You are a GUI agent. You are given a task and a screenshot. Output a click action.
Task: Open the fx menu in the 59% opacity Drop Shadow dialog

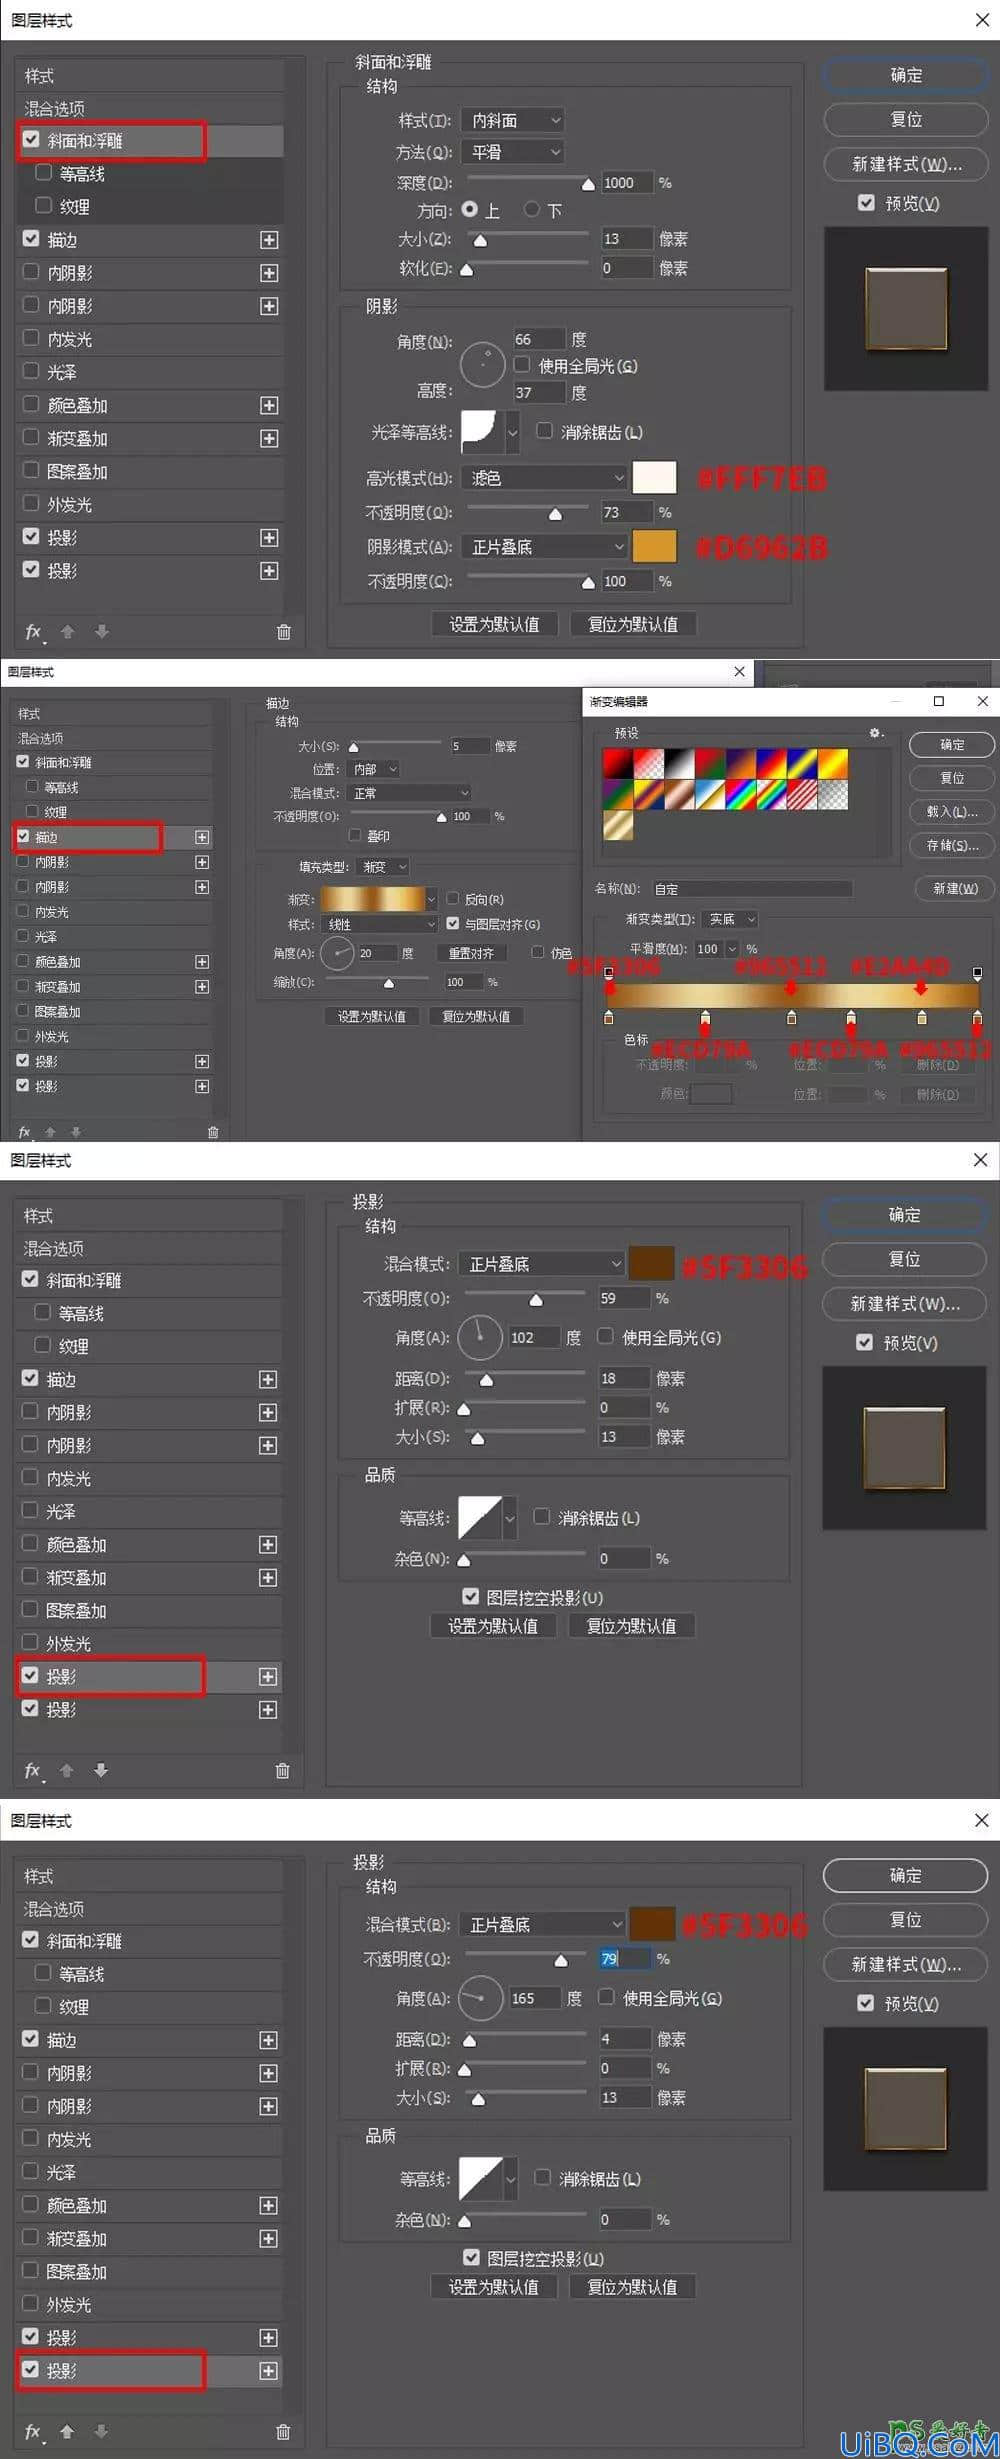coord(33,1771)
